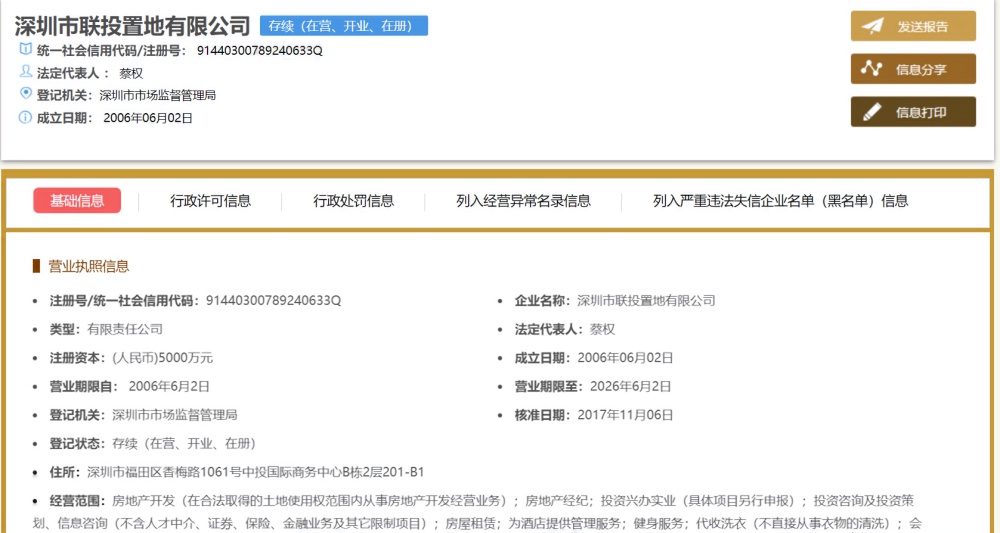This screenshot has height=533, width=1000.
Task: Select the 基础信息 tab
Action: [x=77, y=201]
